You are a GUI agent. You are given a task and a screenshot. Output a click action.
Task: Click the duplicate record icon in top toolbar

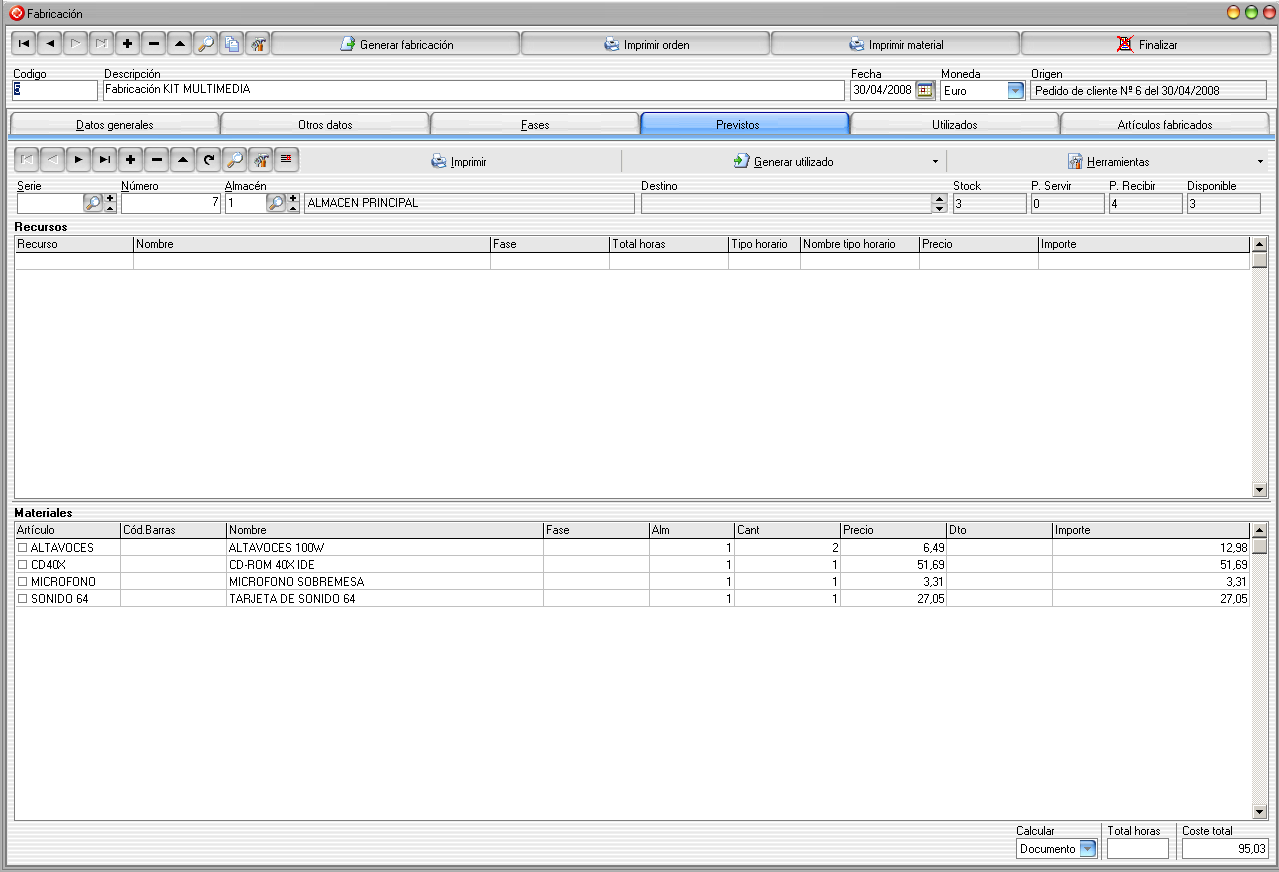231,44
